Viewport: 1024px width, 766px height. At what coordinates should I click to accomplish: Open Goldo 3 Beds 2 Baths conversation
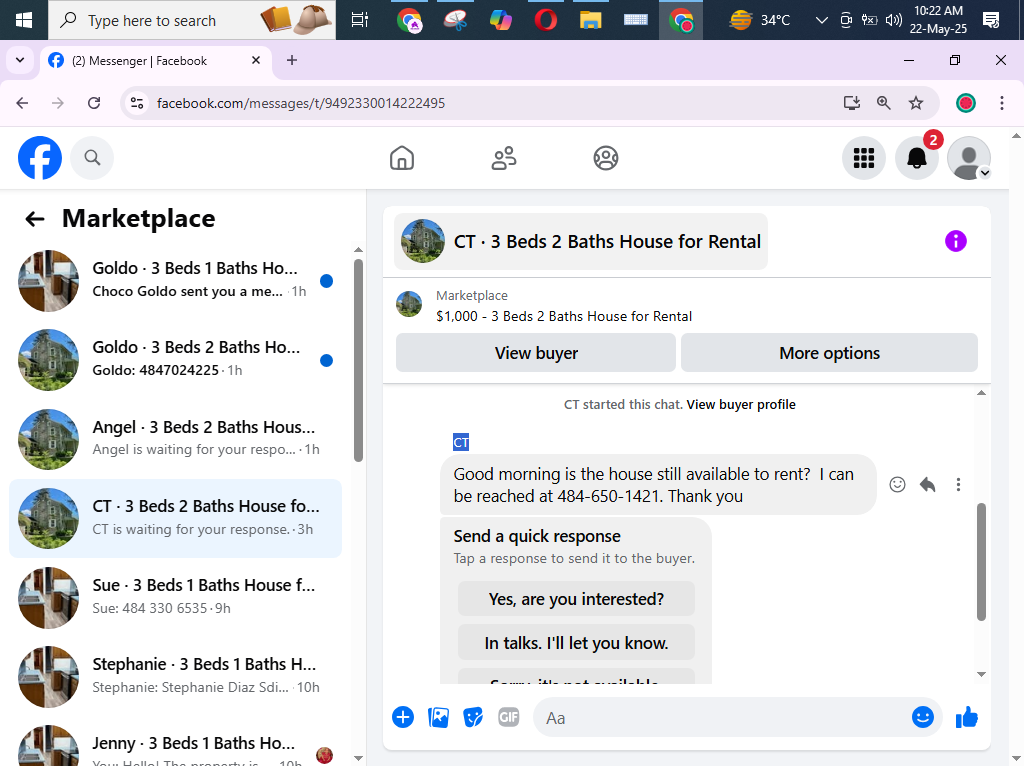175,360
